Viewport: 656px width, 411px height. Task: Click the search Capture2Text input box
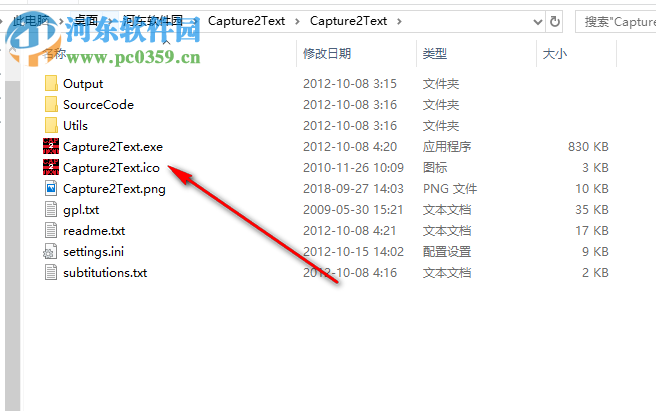[615, 21]
